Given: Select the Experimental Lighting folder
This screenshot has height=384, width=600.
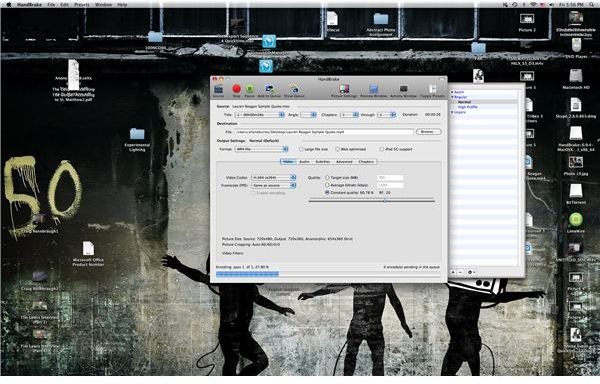Looking at the screenshot, I should click(137, 134).
